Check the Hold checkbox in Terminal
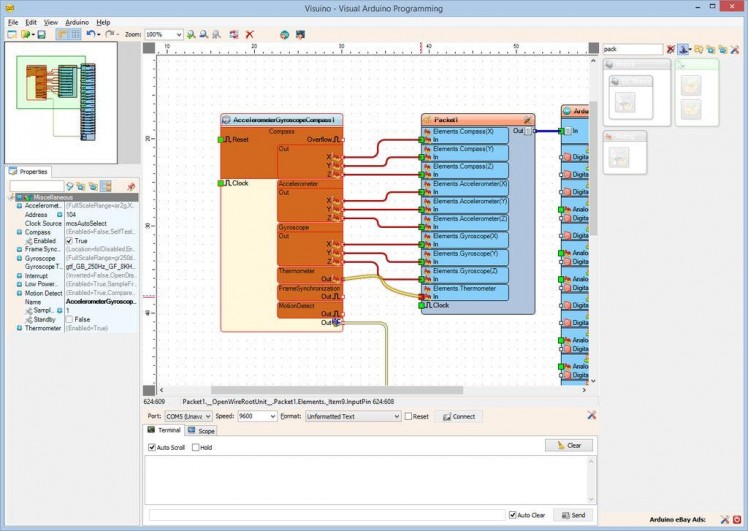The image size is (748, 531). [x=196, y=447]
